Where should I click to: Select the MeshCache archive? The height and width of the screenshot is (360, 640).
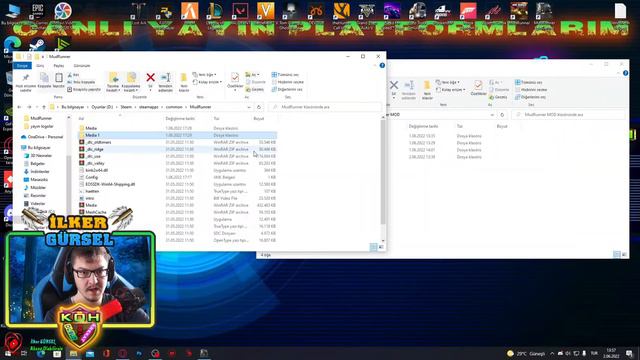coord(178,212)
